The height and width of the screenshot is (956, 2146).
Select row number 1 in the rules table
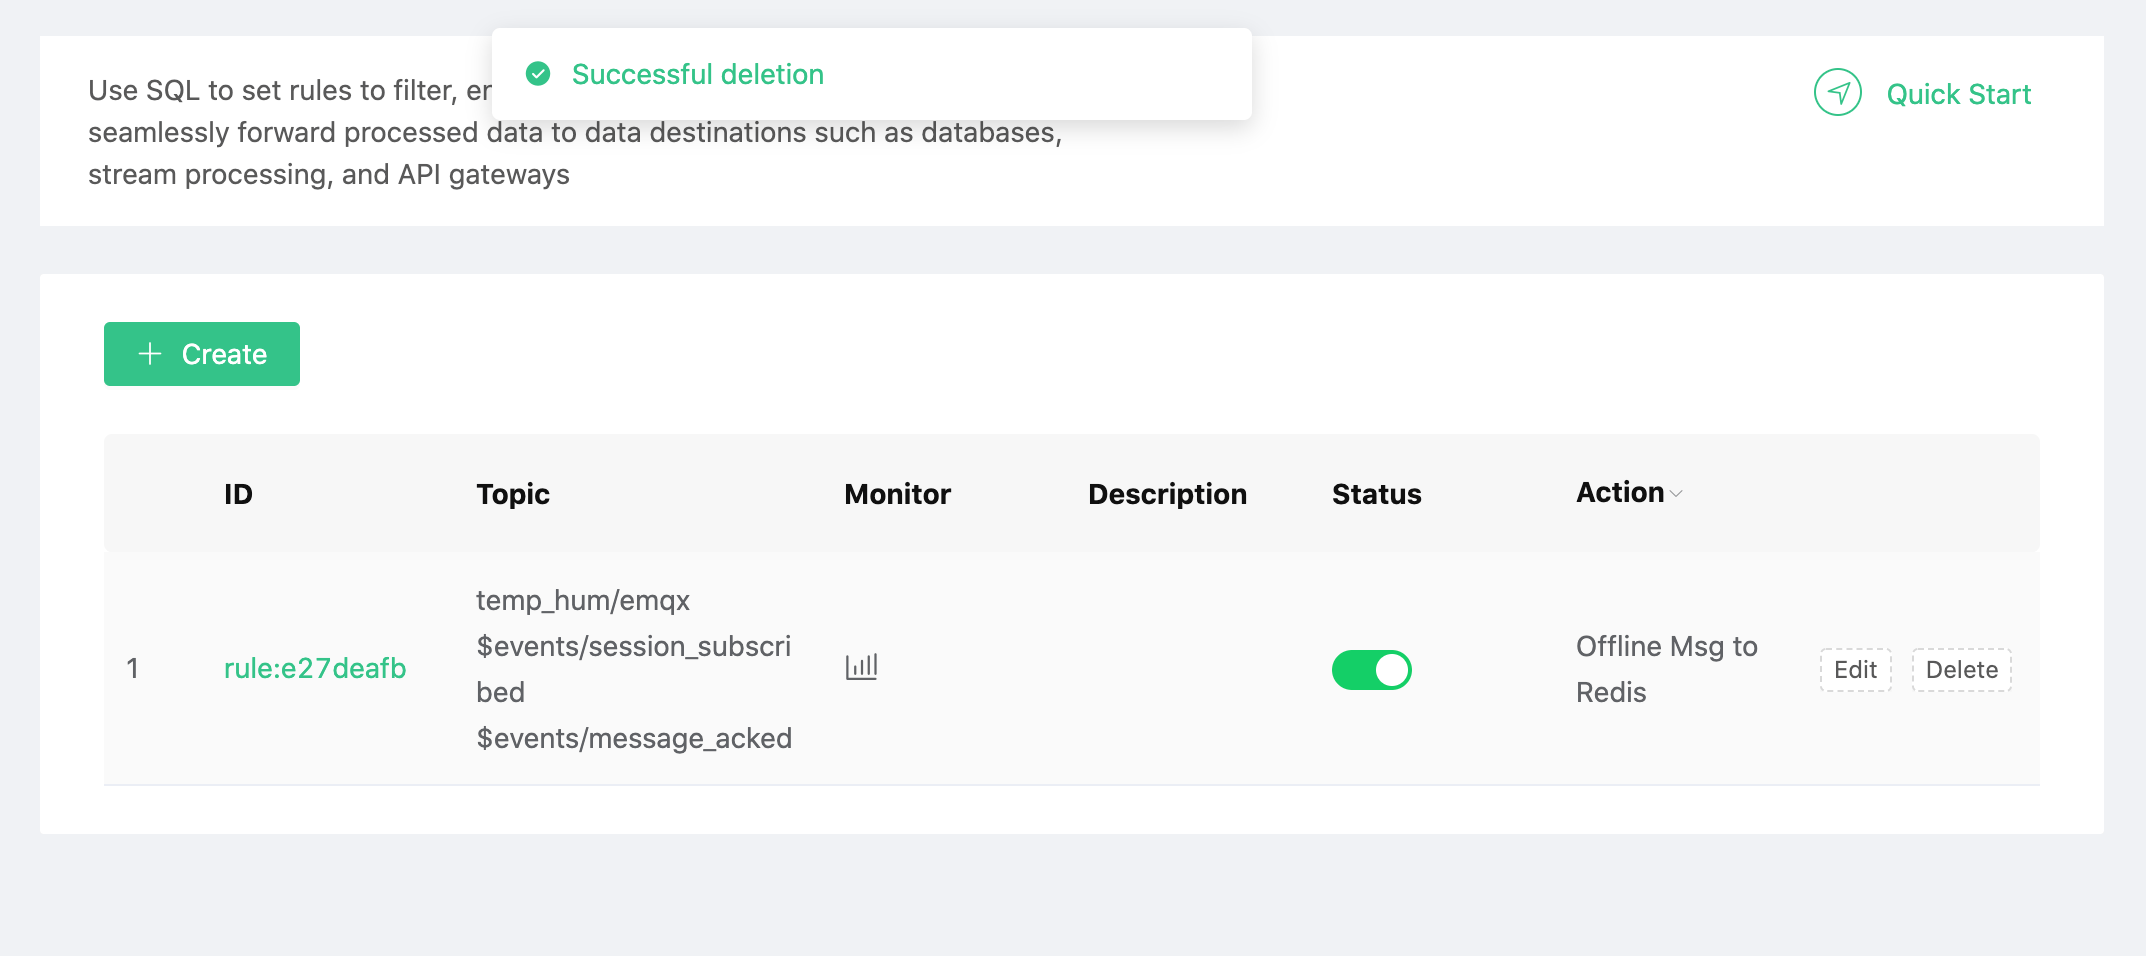[x=132, y=668]
